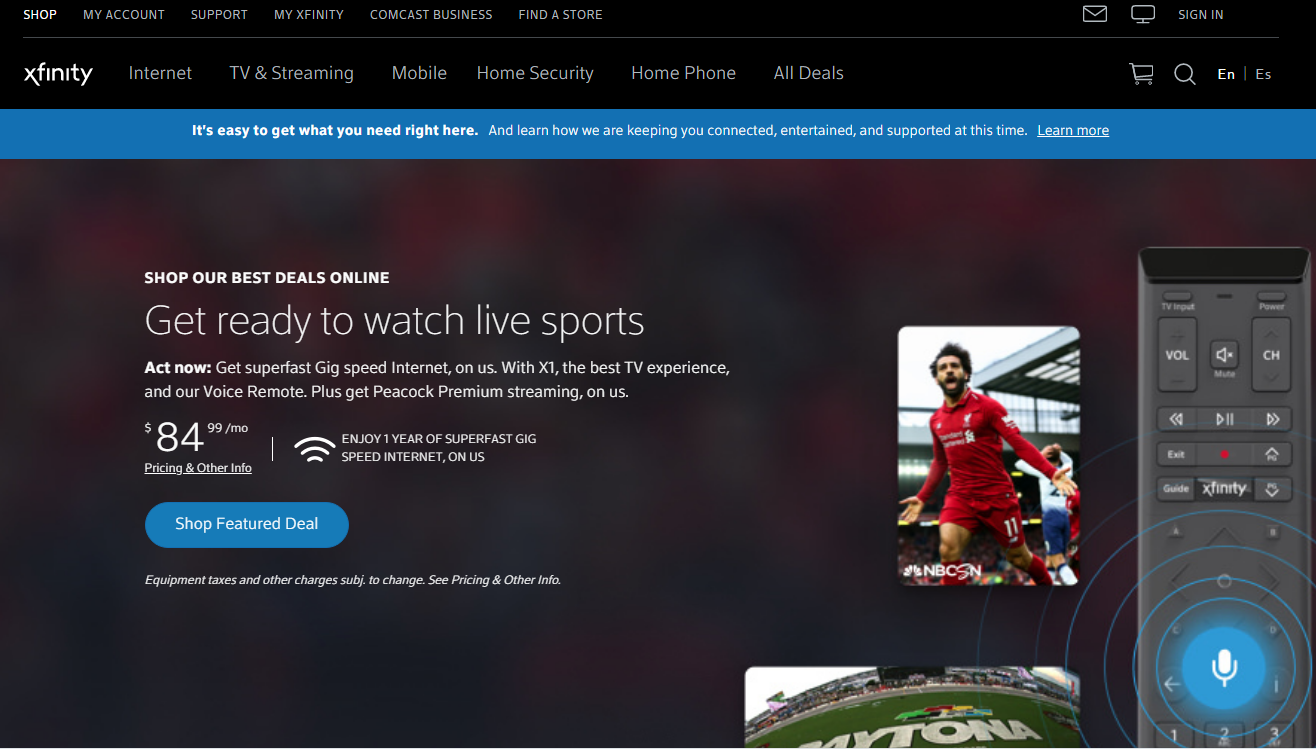The image size is (1316, 750).
Task: Open the Mobile navigation menu
Action: point(419,73)
